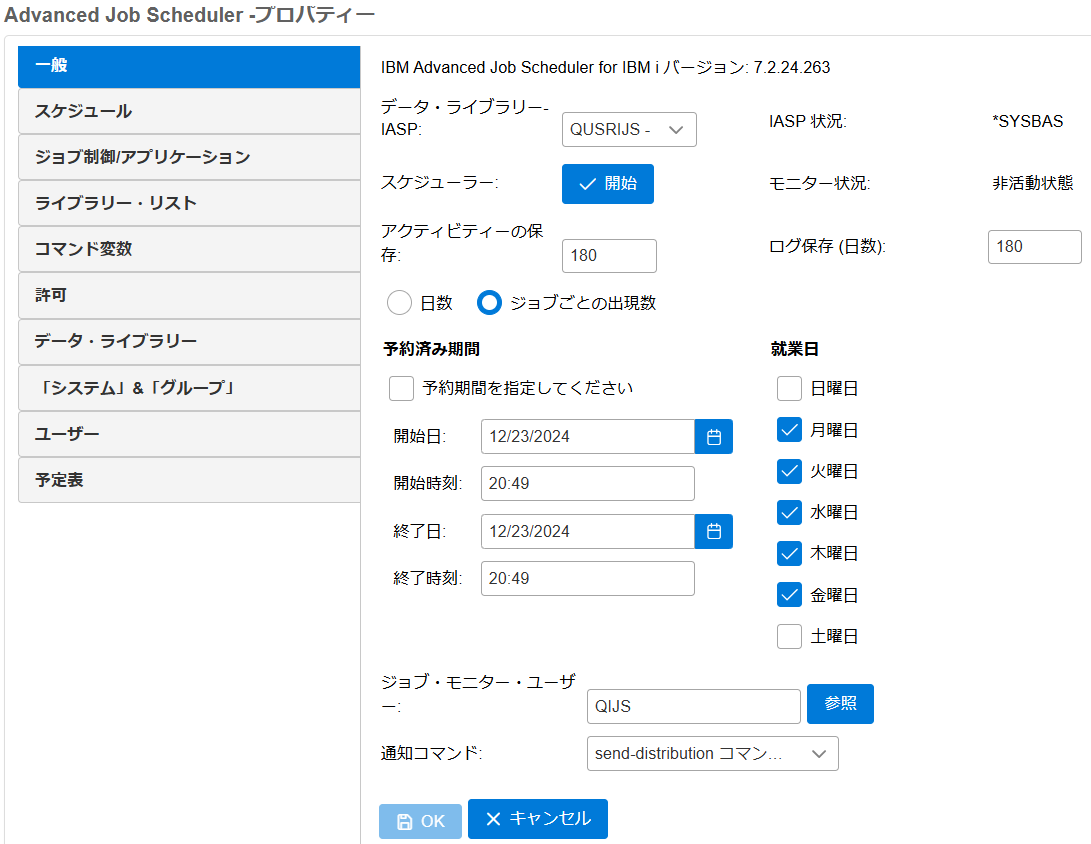Switch to ジョブ制御/アプリケーション tab

[x=189, y=157]
